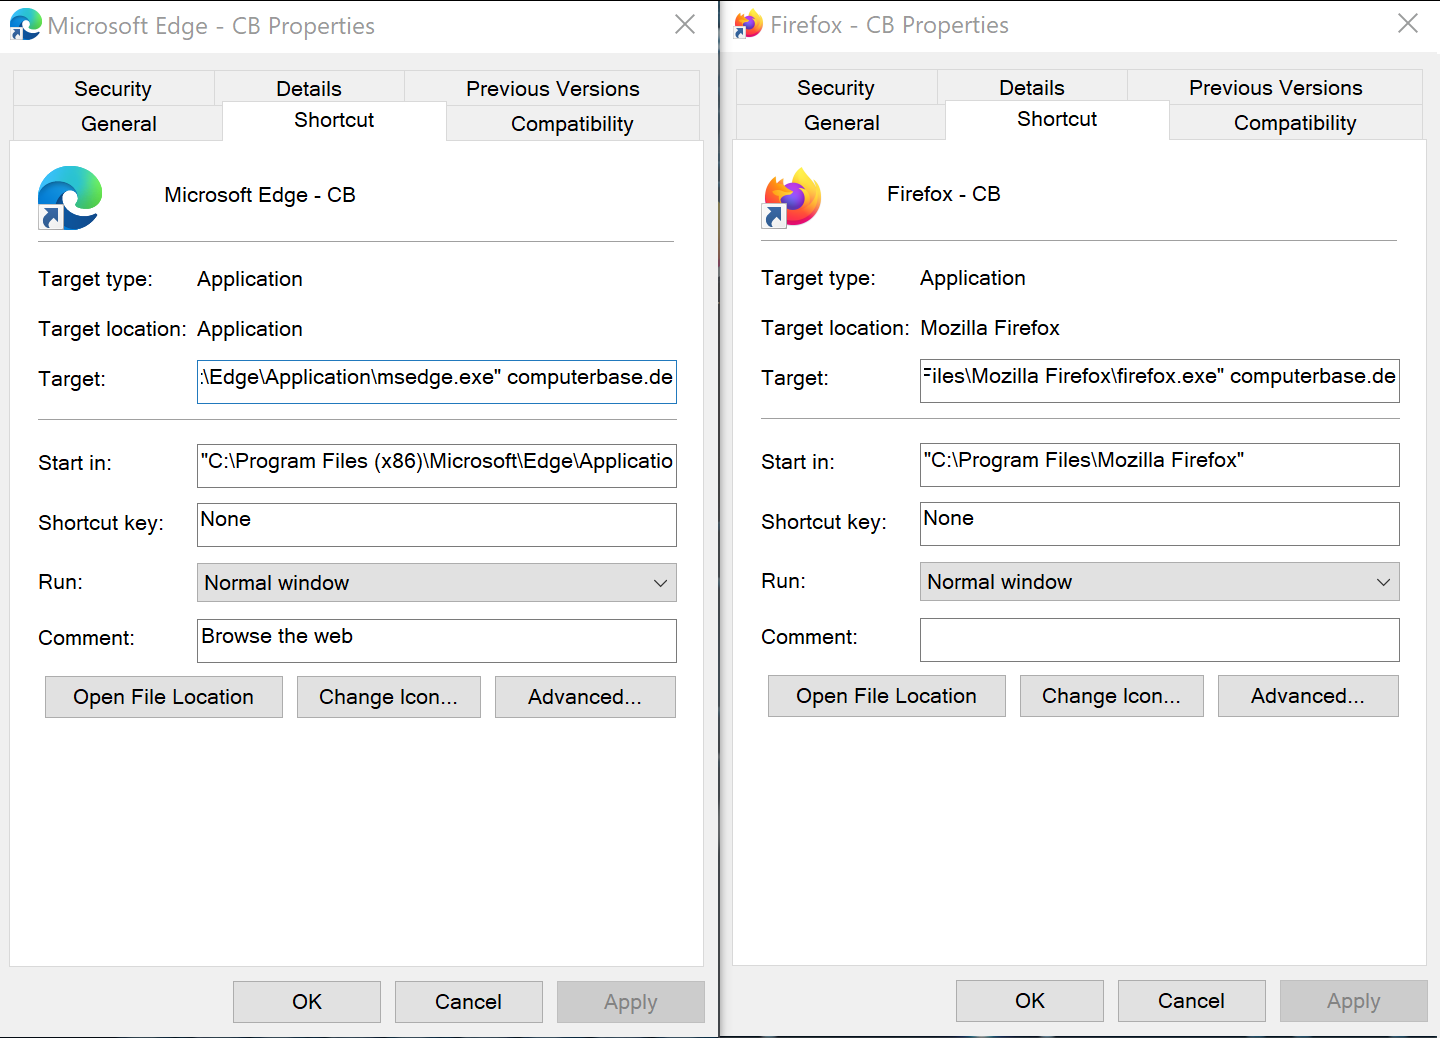Expand the Run dropdown in Firefox properties
The image size is (1440, 1038).
click(x=1159, y=582)
